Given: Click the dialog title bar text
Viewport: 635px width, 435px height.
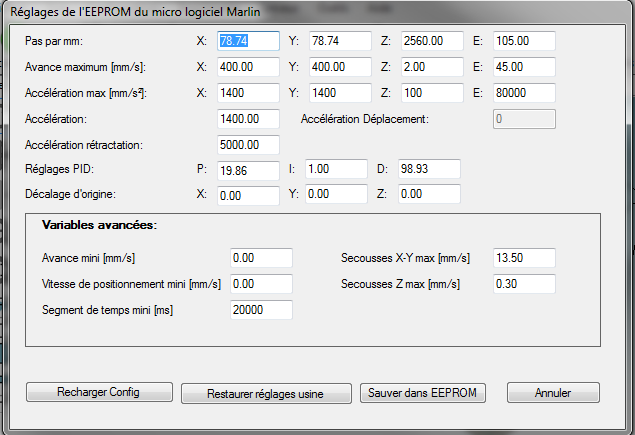Looking at the screenshot, I should coord(135,12).
